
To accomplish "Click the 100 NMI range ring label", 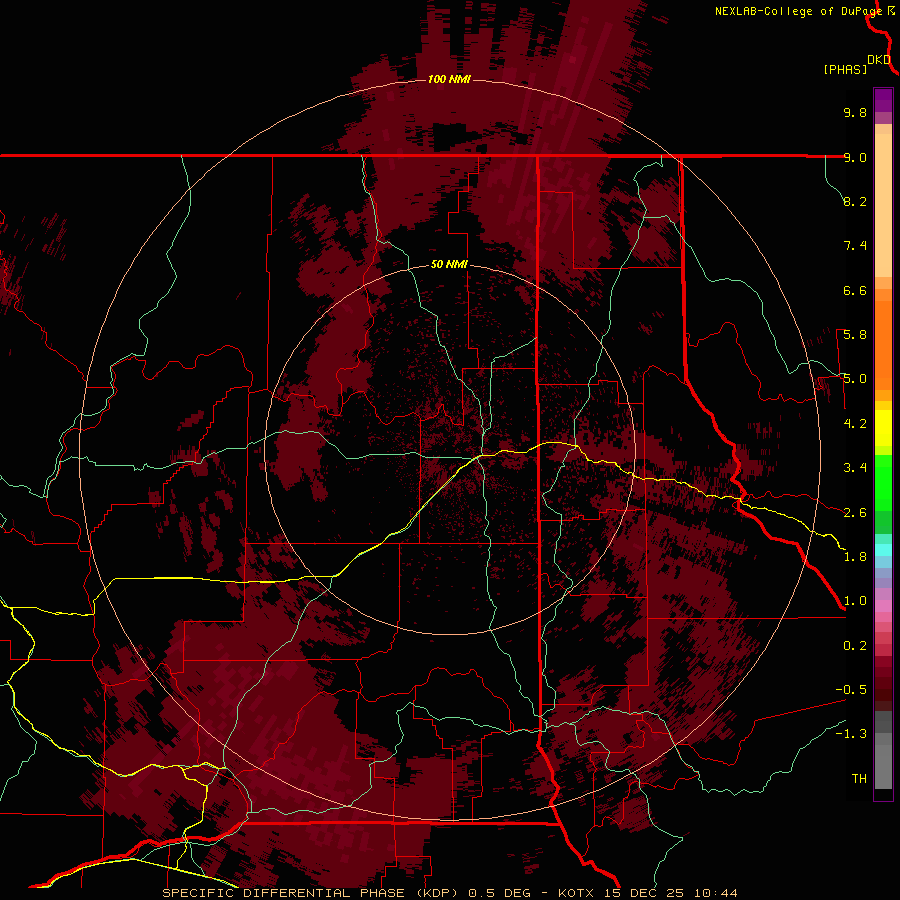I will click(x=449, y=79).
